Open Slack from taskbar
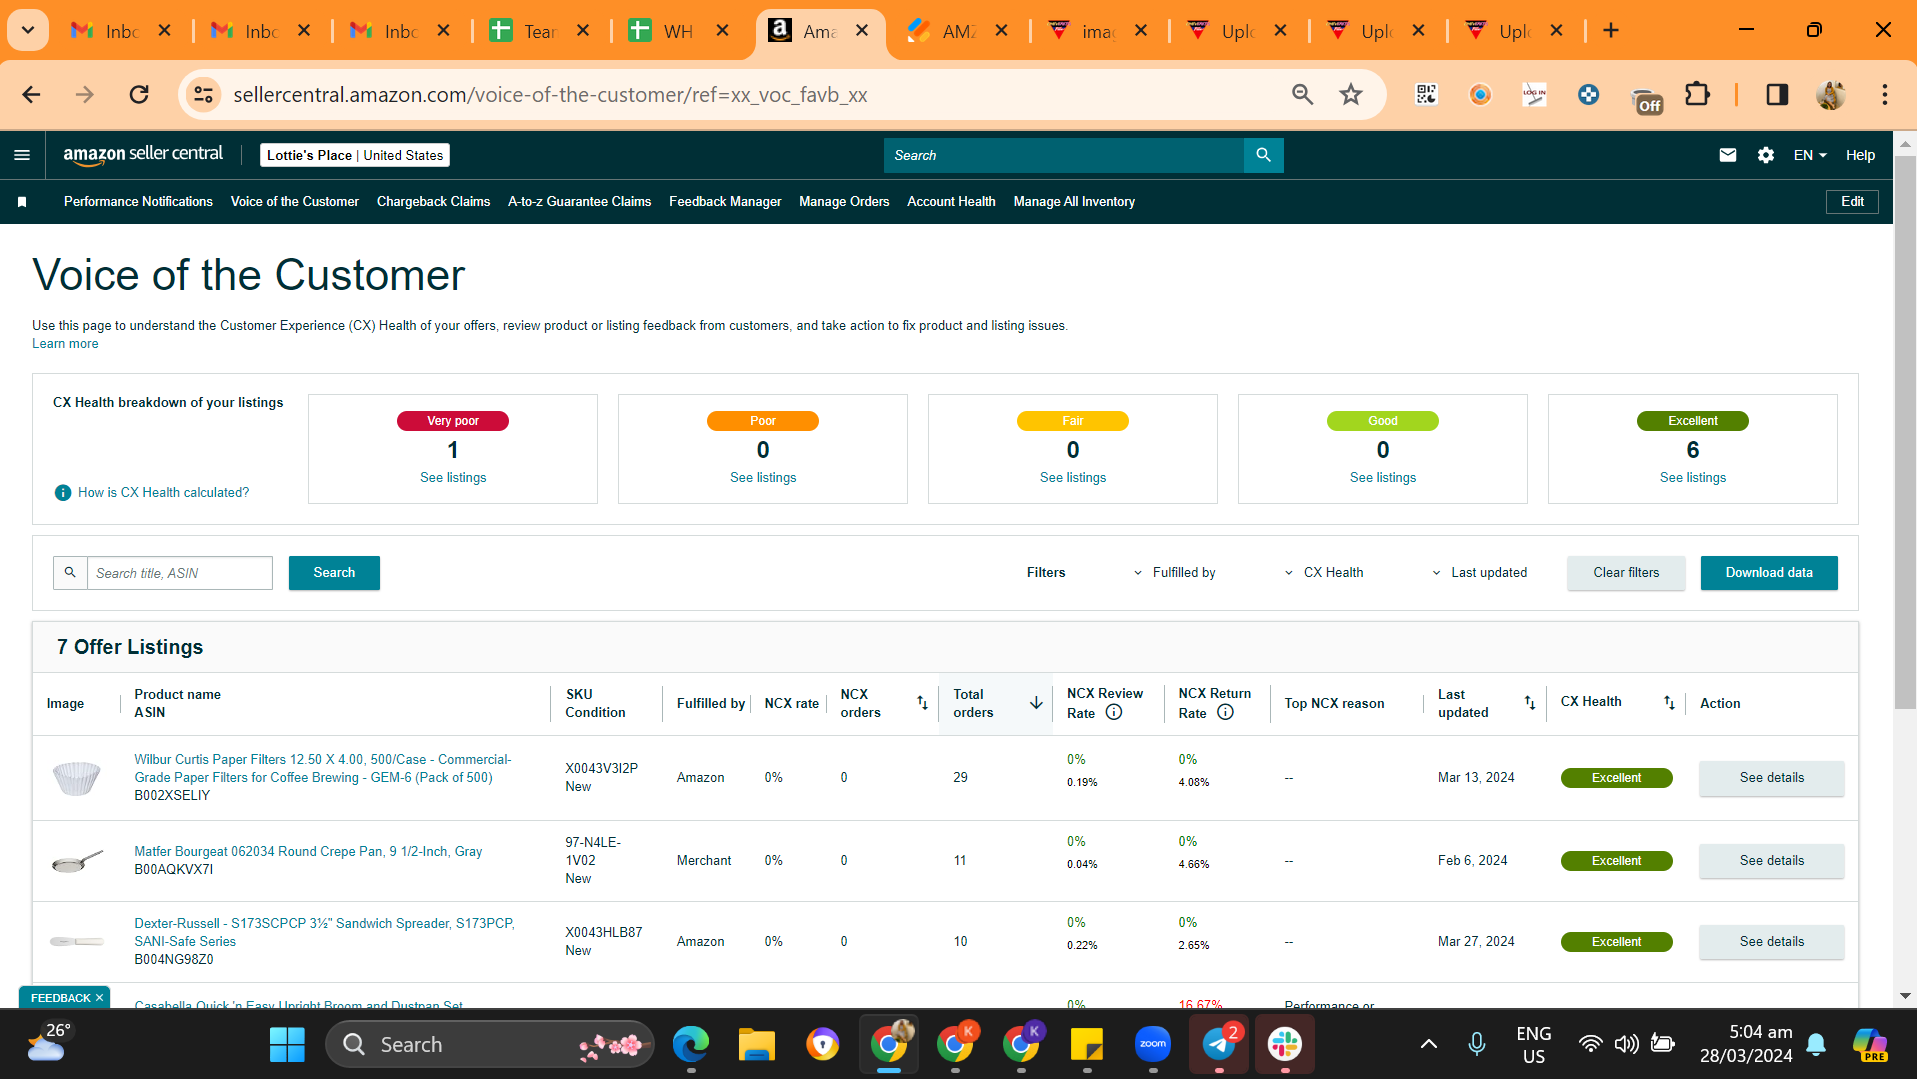The height and width of the screenshot is (1079, 1917). [x=1285, y=1045]
